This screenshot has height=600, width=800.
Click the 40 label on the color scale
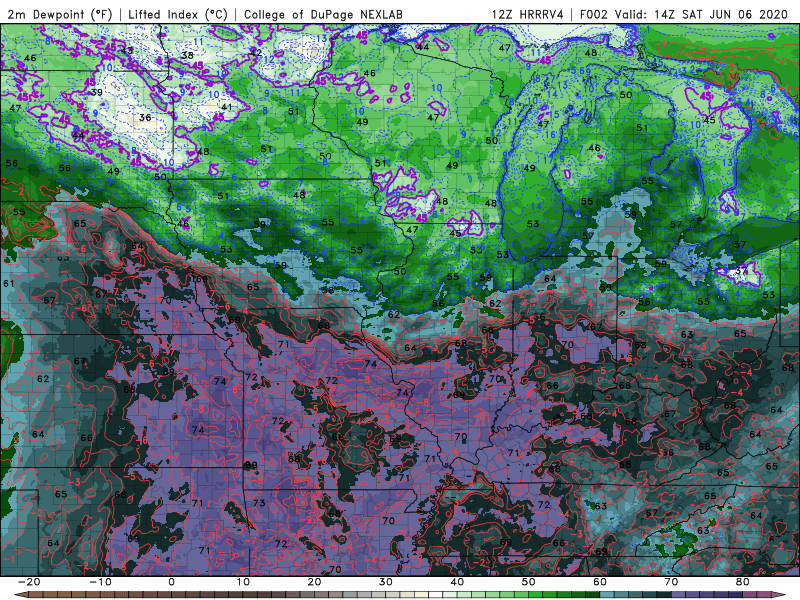coord(457,582)
